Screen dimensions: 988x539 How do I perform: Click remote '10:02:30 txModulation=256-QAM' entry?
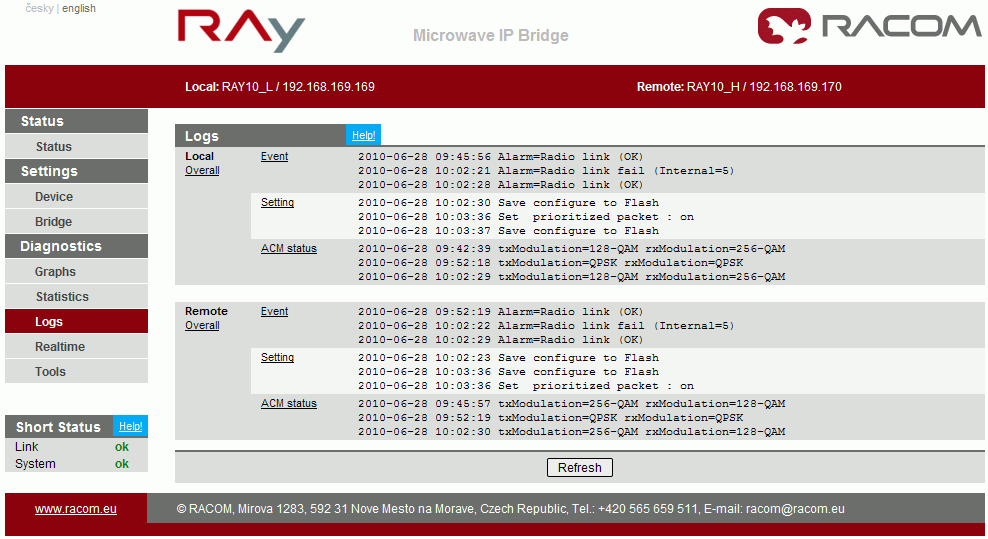[x=572, y=432]
